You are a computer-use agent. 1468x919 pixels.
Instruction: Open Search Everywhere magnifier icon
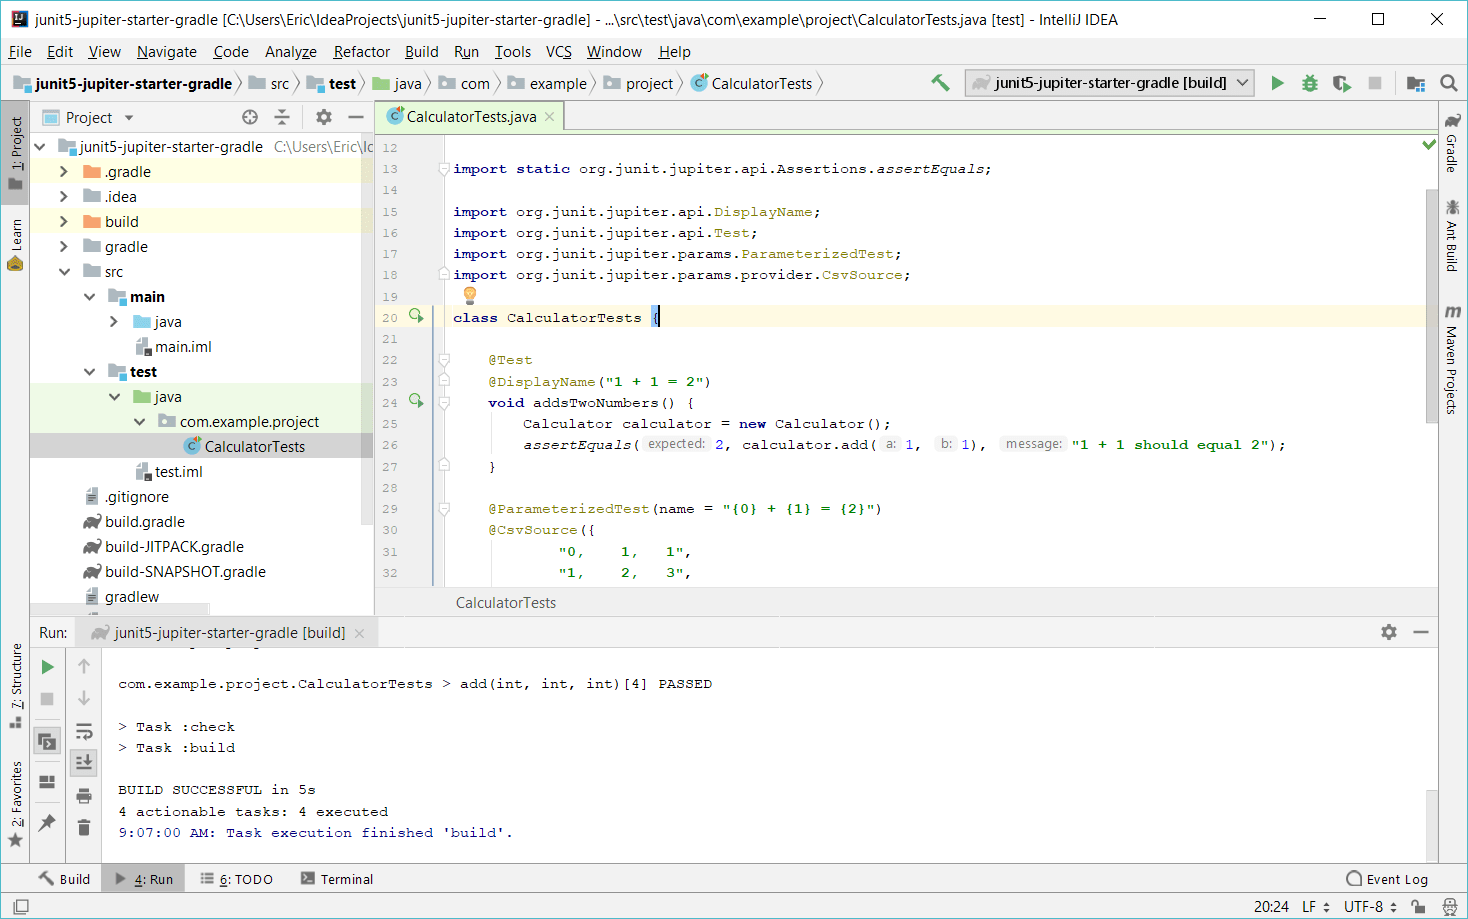point(1448,83)
